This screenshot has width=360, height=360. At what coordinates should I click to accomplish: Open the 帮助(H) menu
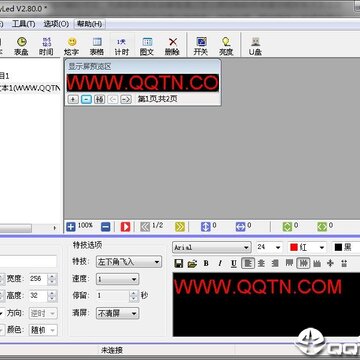(x=89, y=24)
